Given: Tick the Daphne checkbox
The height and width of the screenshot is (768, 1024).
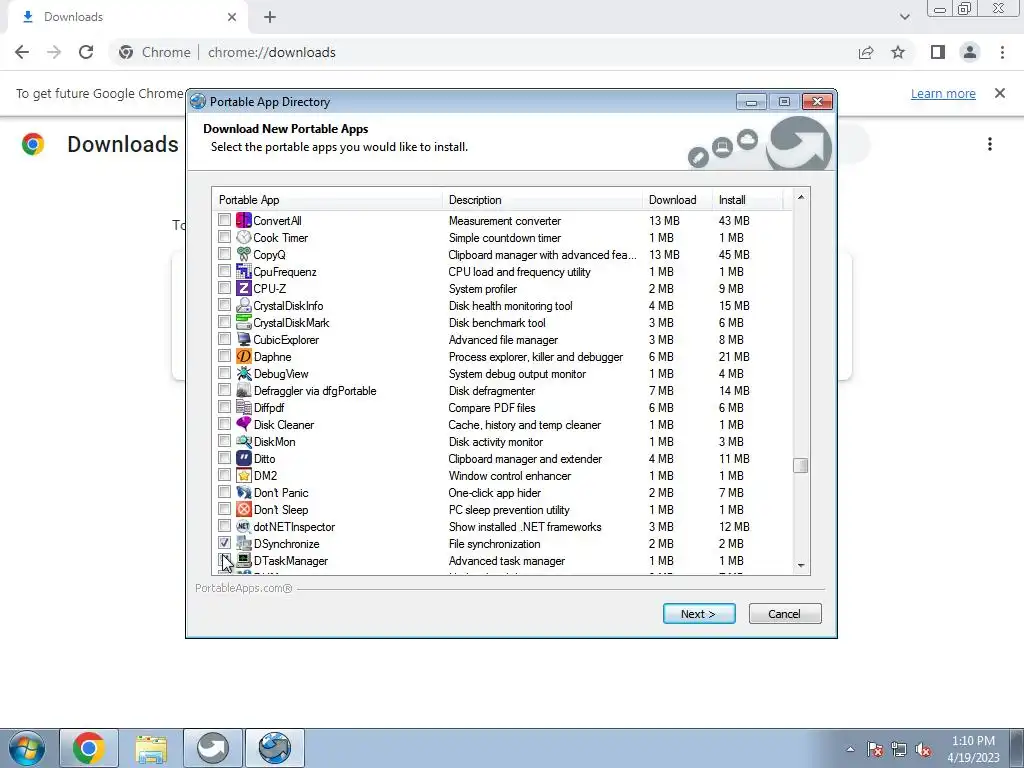Looking at the screenshot, I should click(x=225, y=356).
